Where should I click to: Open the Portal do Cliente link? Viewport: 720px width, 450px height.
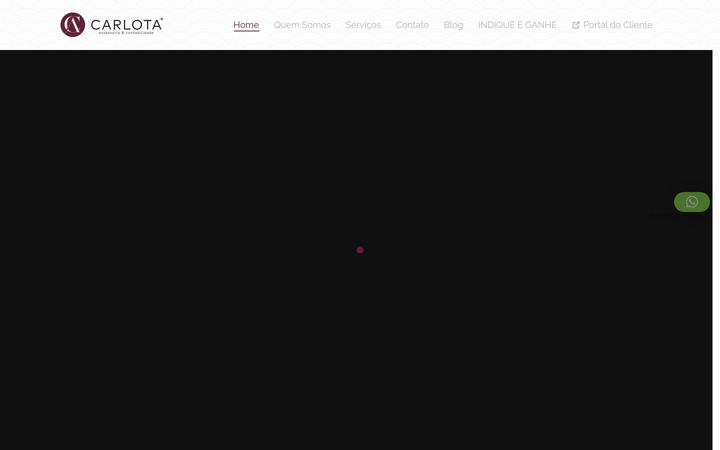(x=612, y=25)
